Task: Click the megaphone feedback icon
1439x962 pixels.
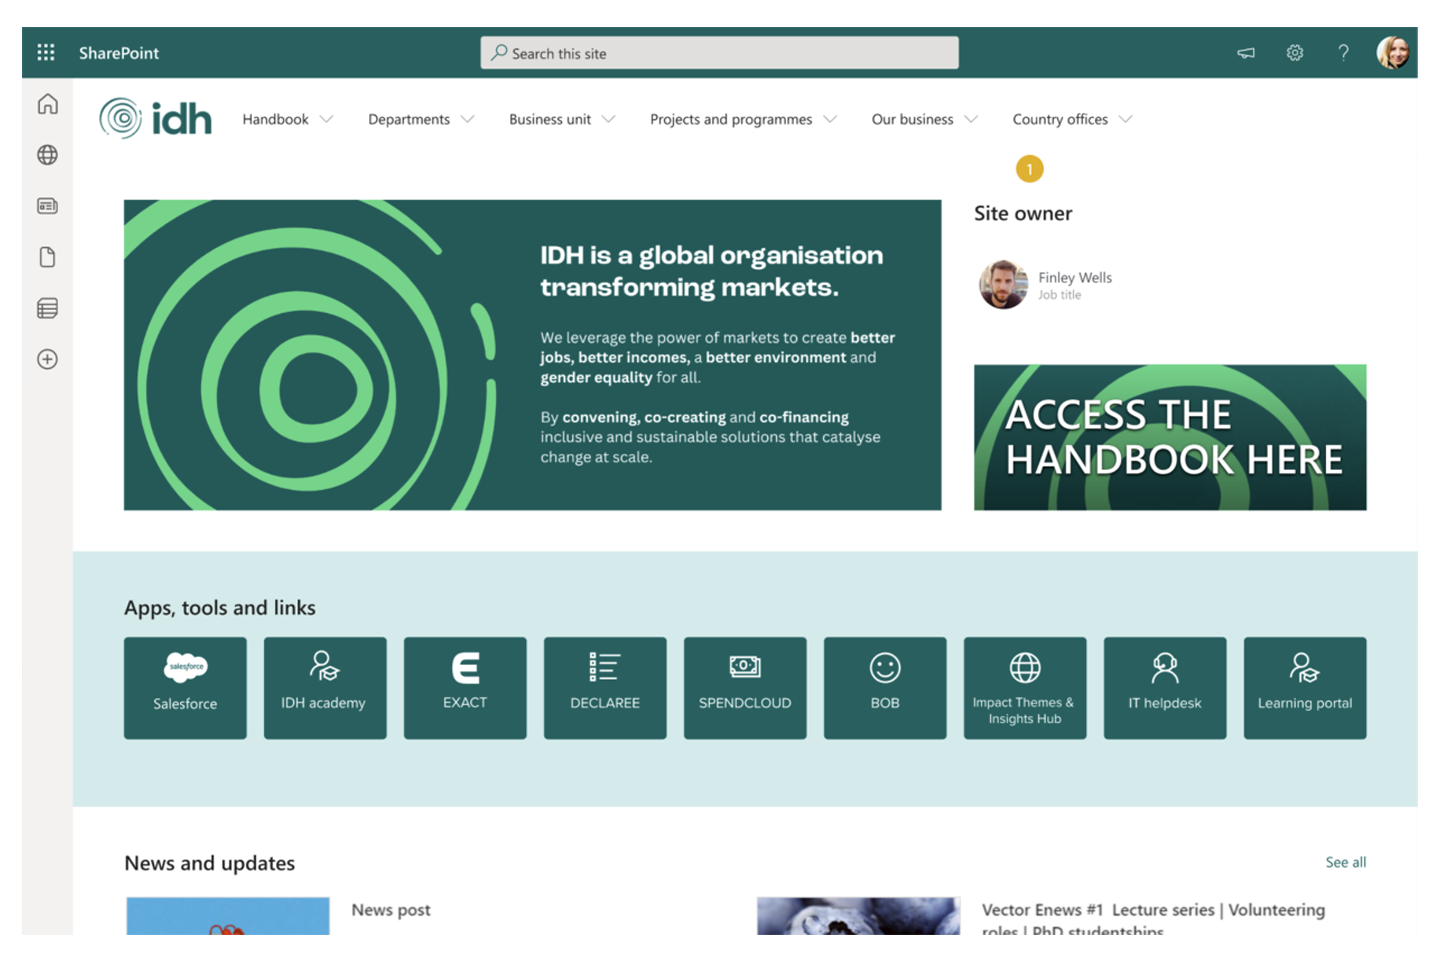Action: coord(1246,53)
